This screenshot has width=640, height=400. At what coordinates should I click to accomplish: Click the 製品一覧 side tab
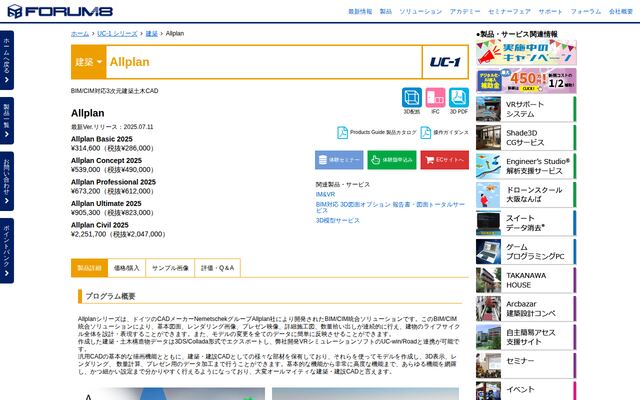7,121
